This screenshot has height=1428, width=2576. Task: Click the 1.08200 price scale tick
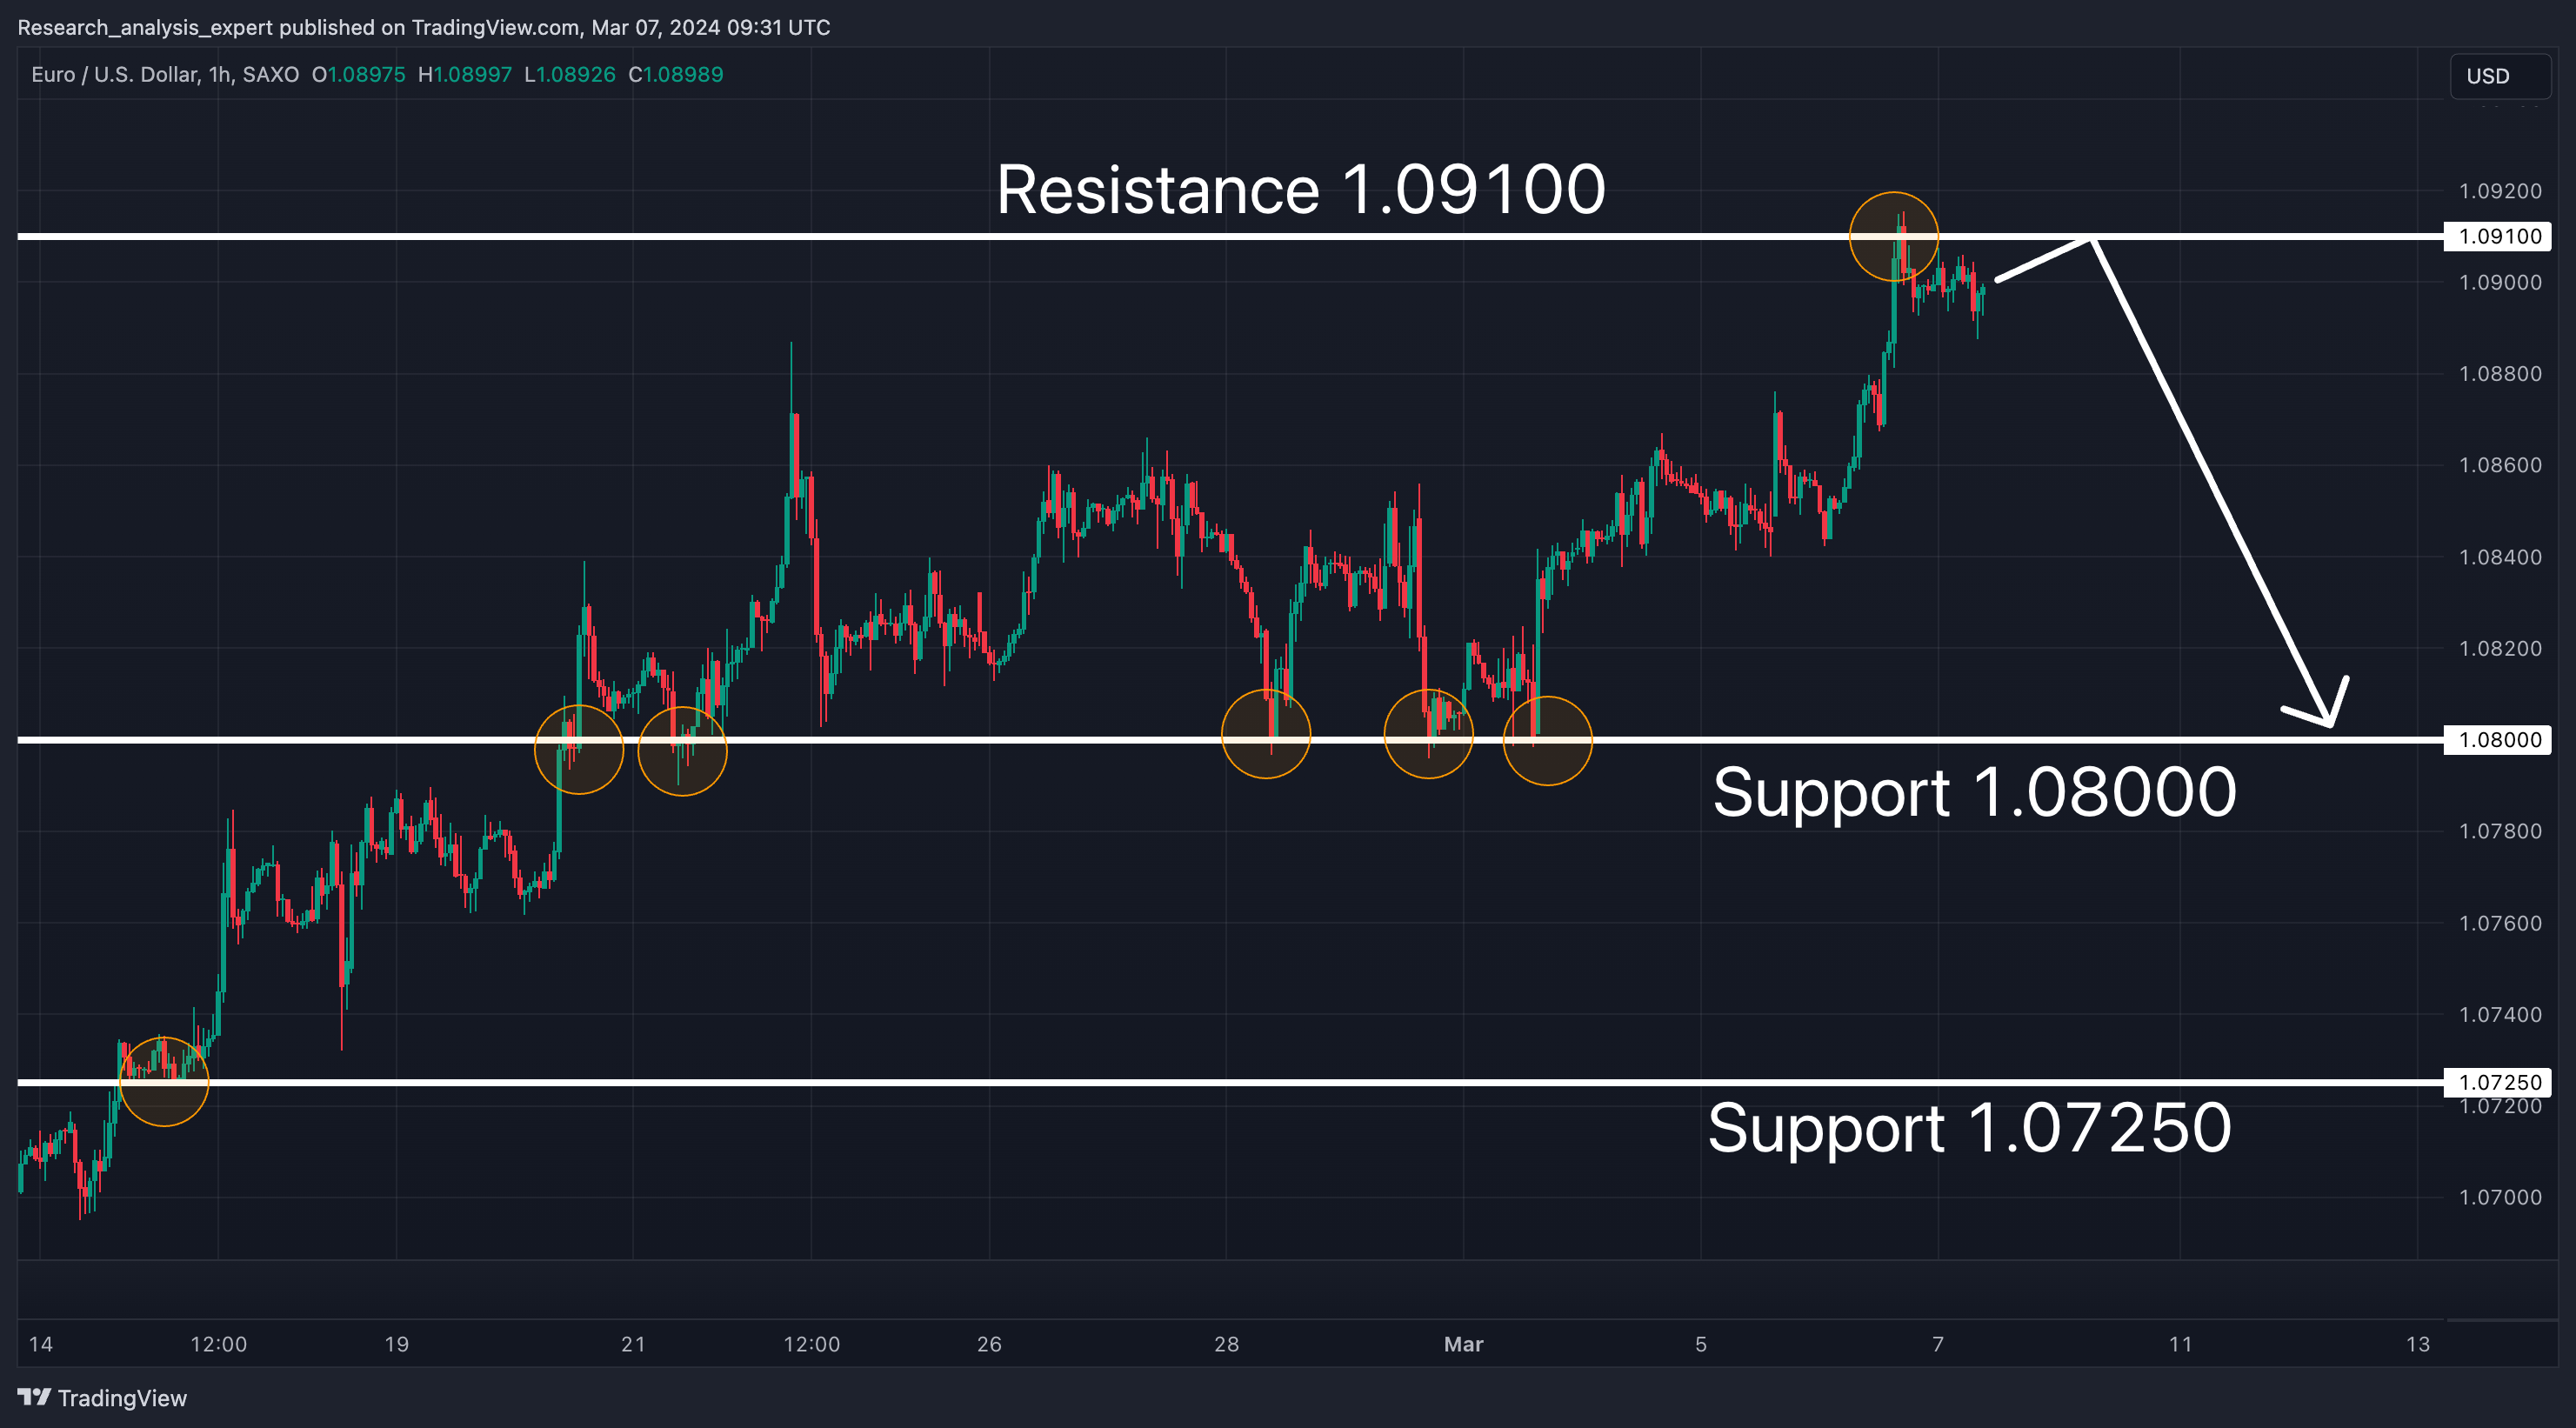(x=2499, y=648)
